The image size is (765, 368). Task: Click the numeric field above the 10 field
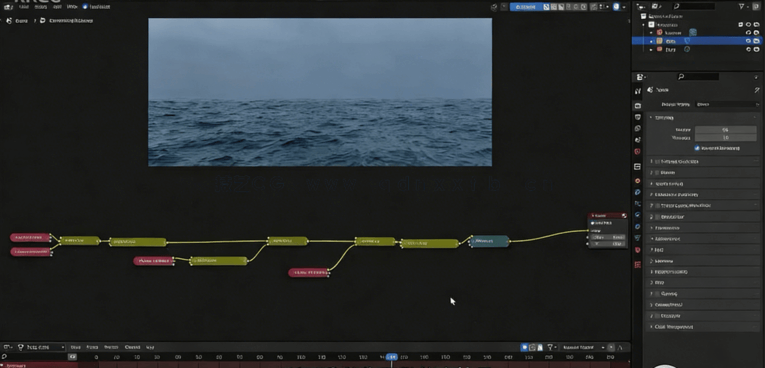tap(725, 130)
